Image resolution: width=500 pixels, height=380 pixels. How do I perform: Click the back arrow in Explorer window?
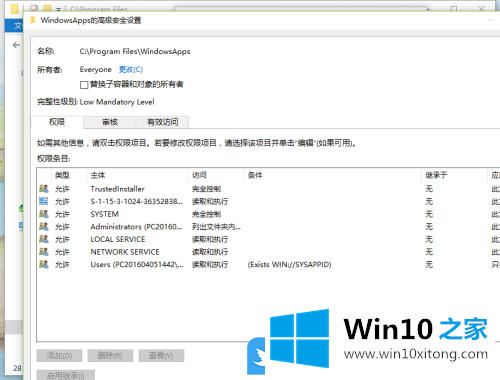point(16,45)
